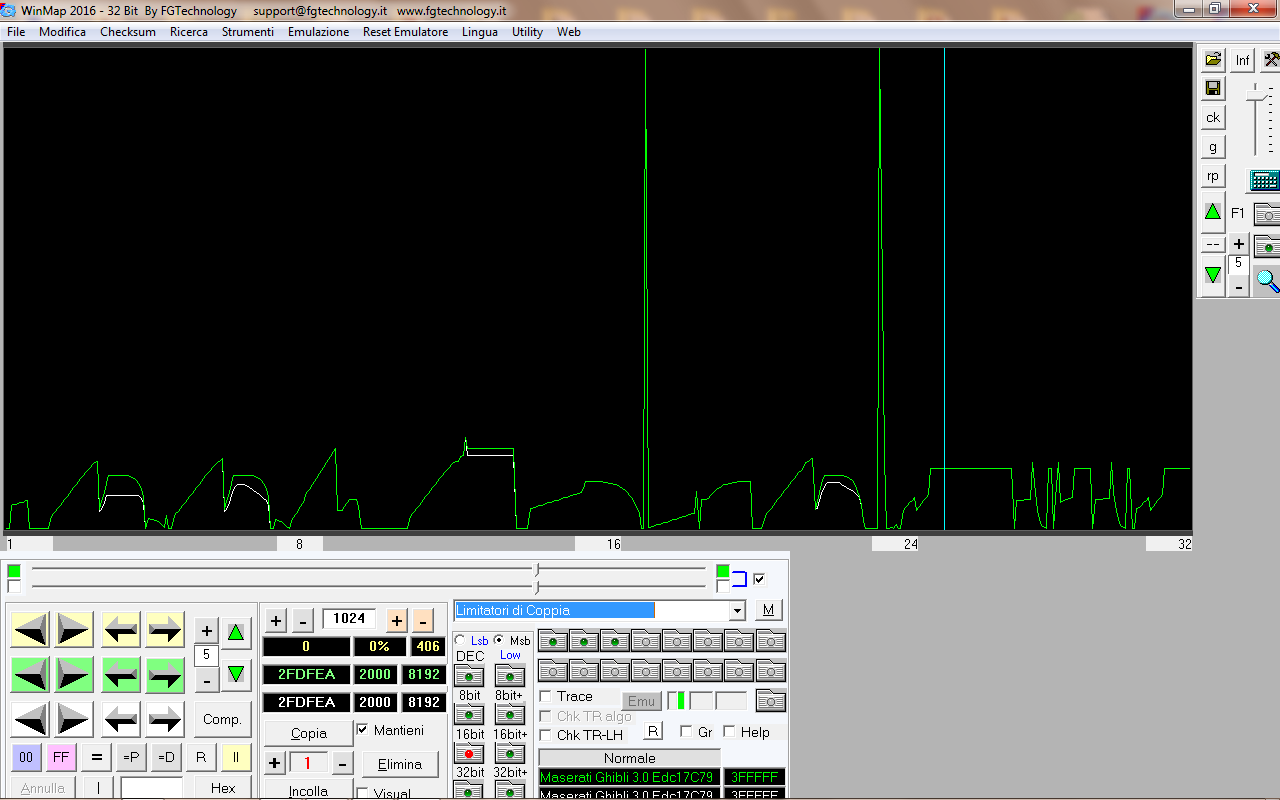Image resolution: width=1280 pixels, height=800 pixels.
Task: Click white-background right arrow button
Action: pyautogui.click(x=165, y=719)
